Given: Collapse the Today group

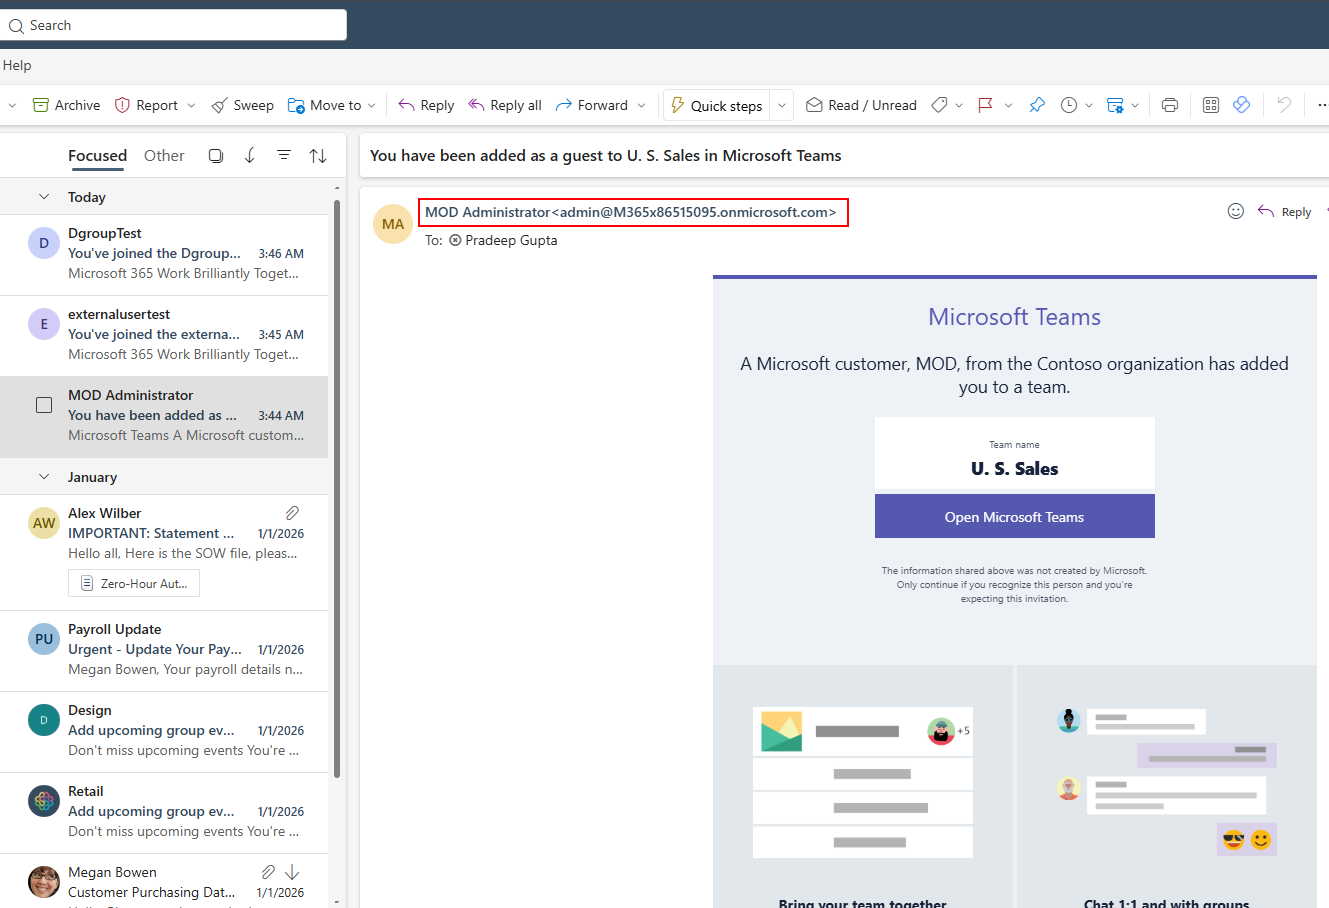Looking at the screenshot, I should 44,197.
